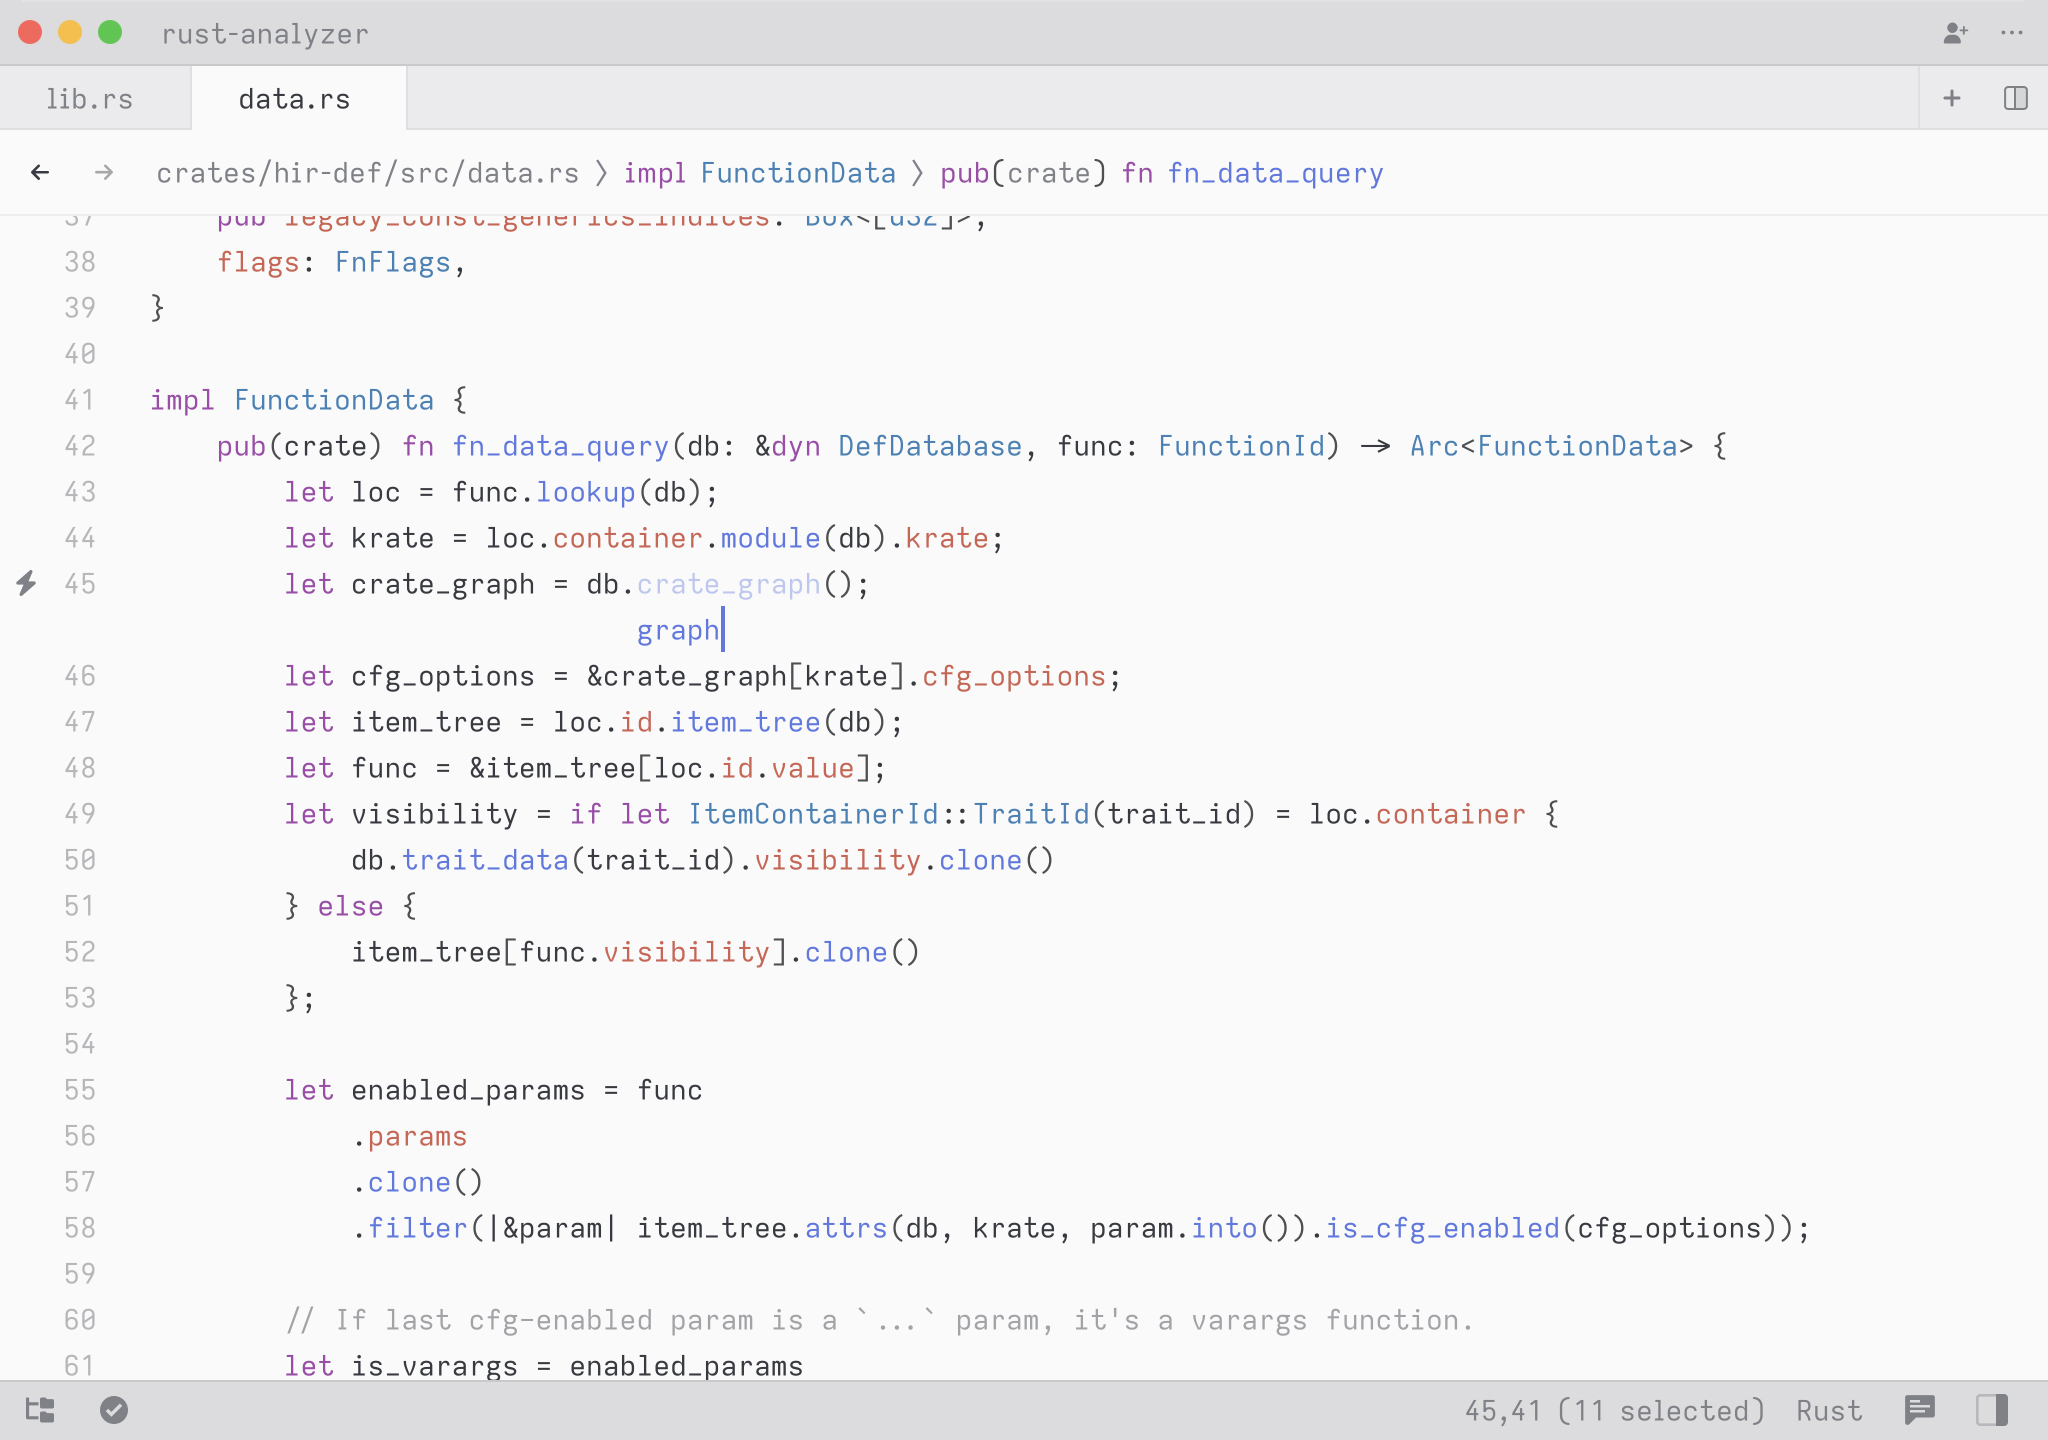Navigate back with left arrow
Image resolution: width=2048 pixels, height=1440 pixels.
(40, 173)
